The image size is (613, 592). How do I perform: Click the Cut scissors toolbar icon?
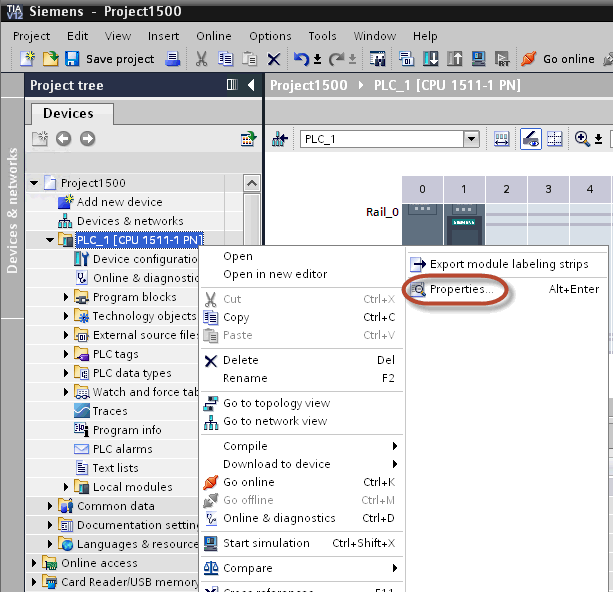click(x=201, y=59)
